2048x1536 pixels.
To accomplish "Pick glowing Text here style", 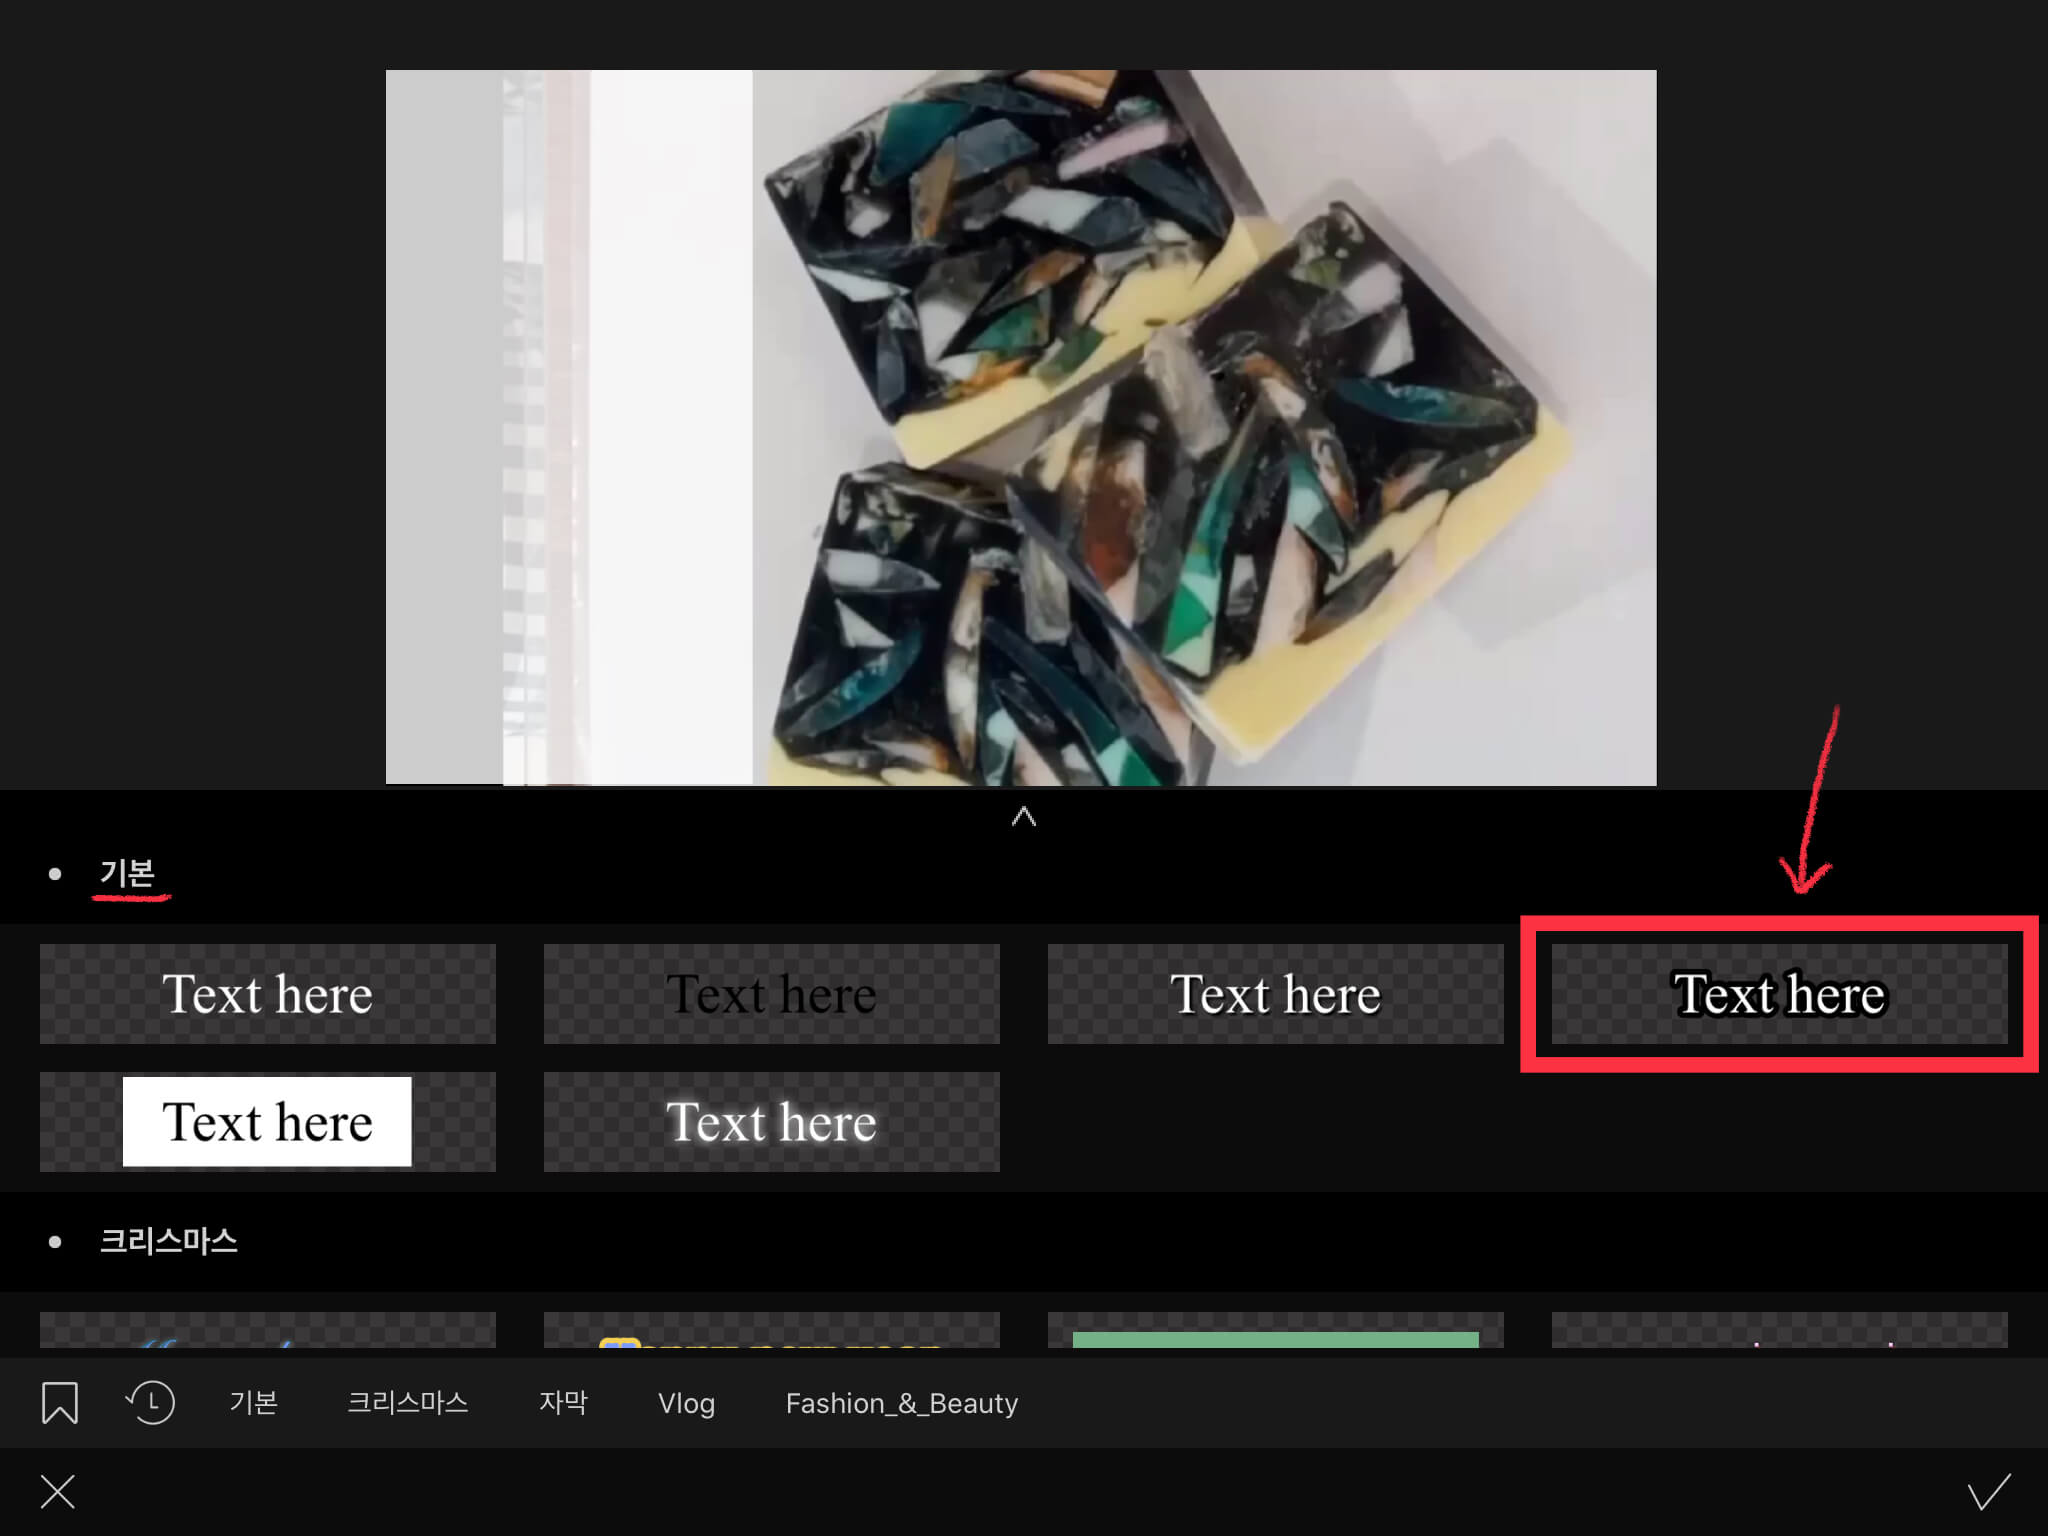I will (x=771, y=1122).
